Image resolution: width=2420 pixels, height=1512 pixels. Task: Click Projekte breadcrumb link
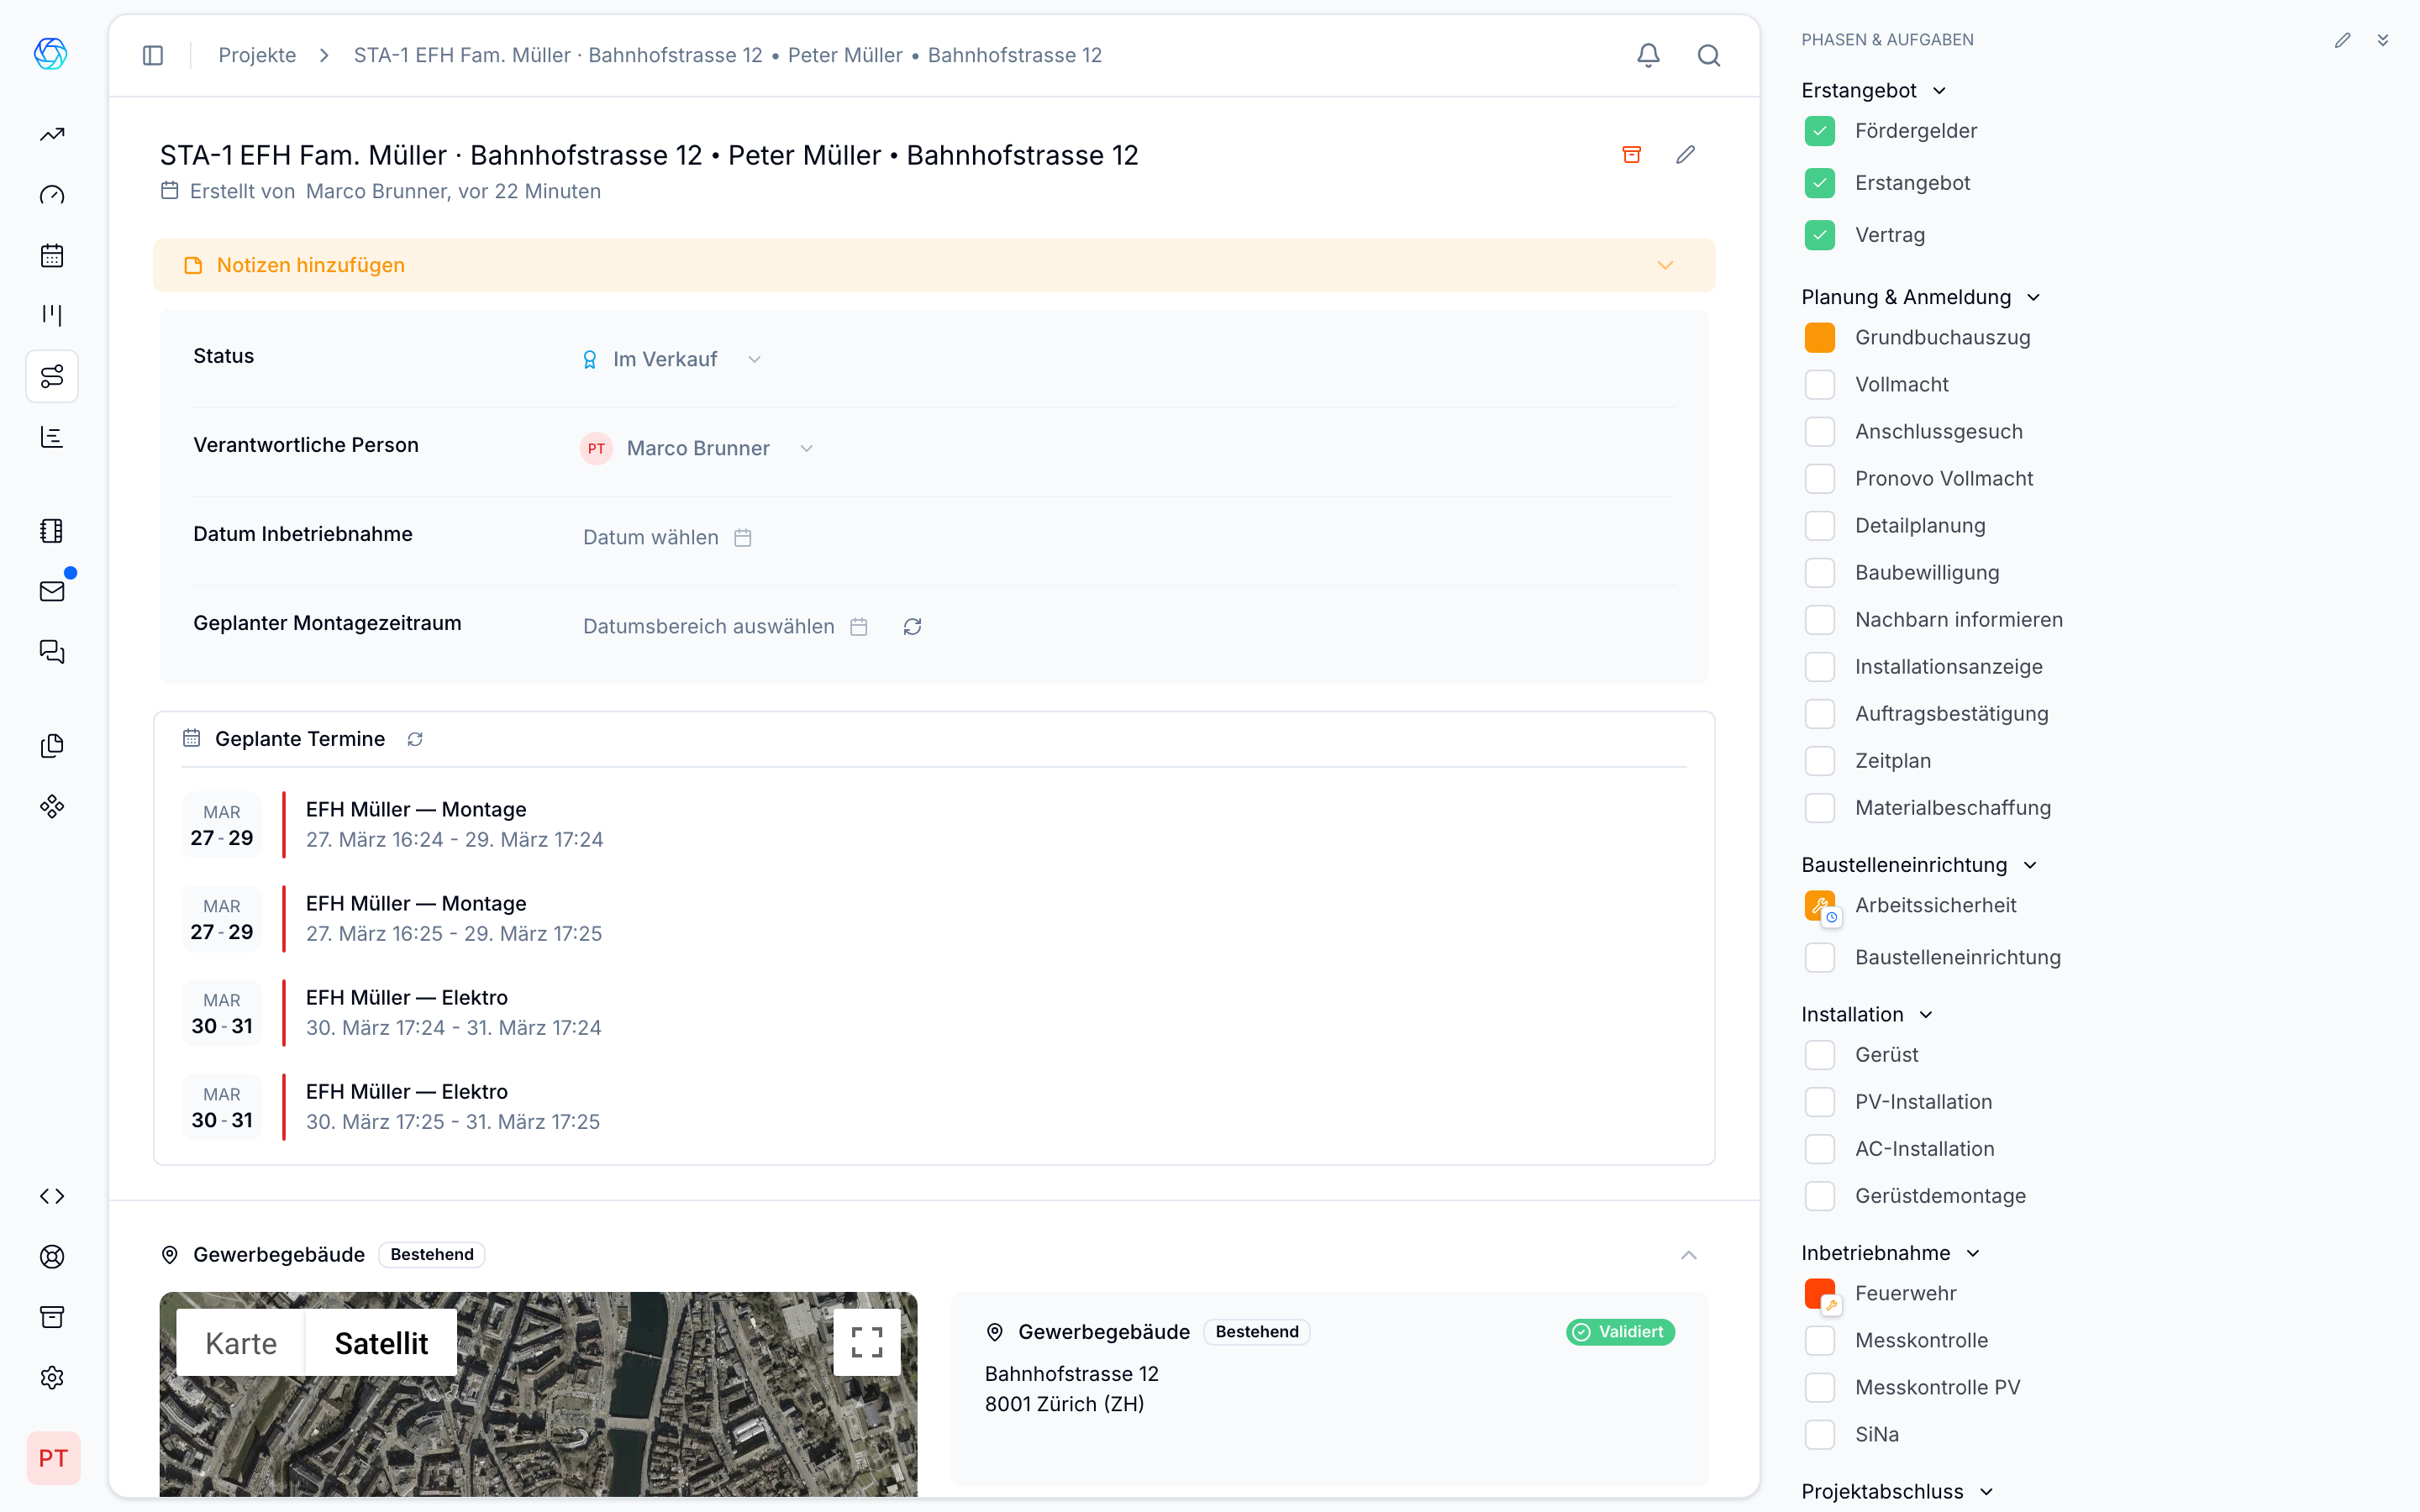(257, 55)
